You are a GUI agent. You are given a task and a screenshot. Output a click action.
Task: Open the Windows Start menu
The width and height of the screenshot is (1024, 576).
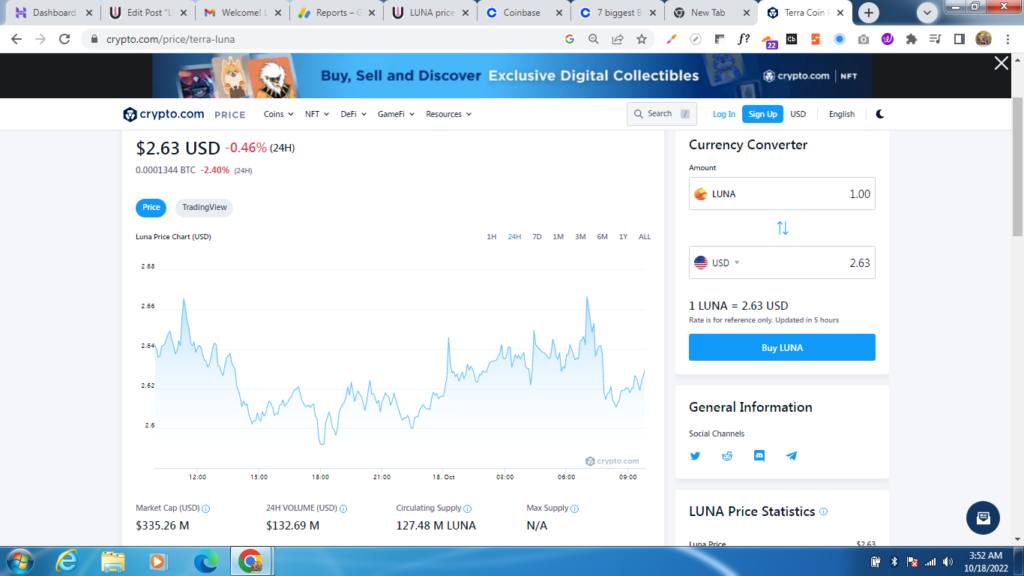click(20, 562)
